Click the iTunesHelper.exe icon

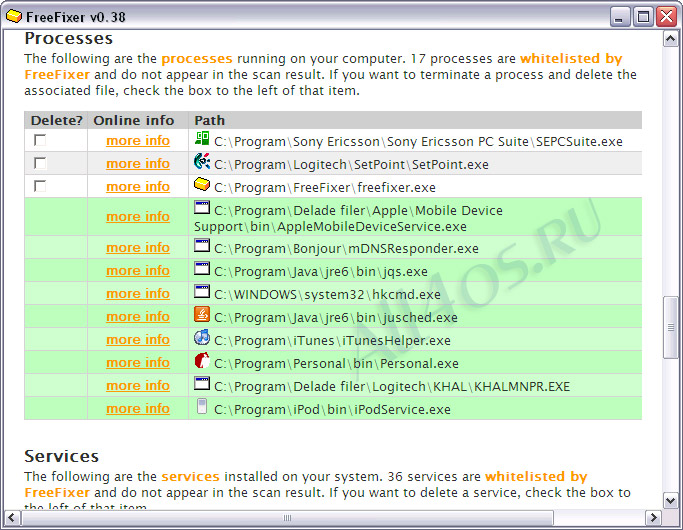pos(202,337)
